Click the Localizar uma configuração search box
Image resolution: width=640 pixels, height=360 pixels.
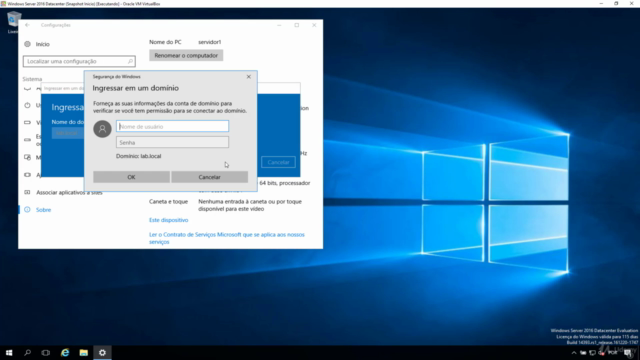(79, 61)
